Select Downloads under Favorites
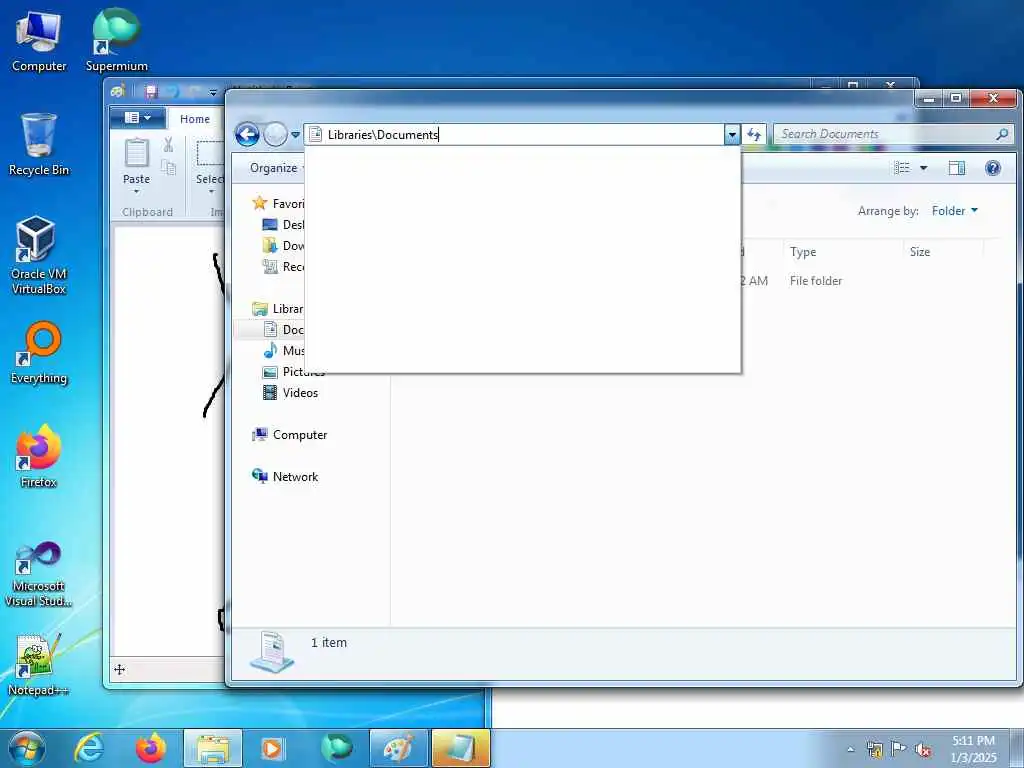The width and height of the screenshot is (1024, 768). point(283,246)
